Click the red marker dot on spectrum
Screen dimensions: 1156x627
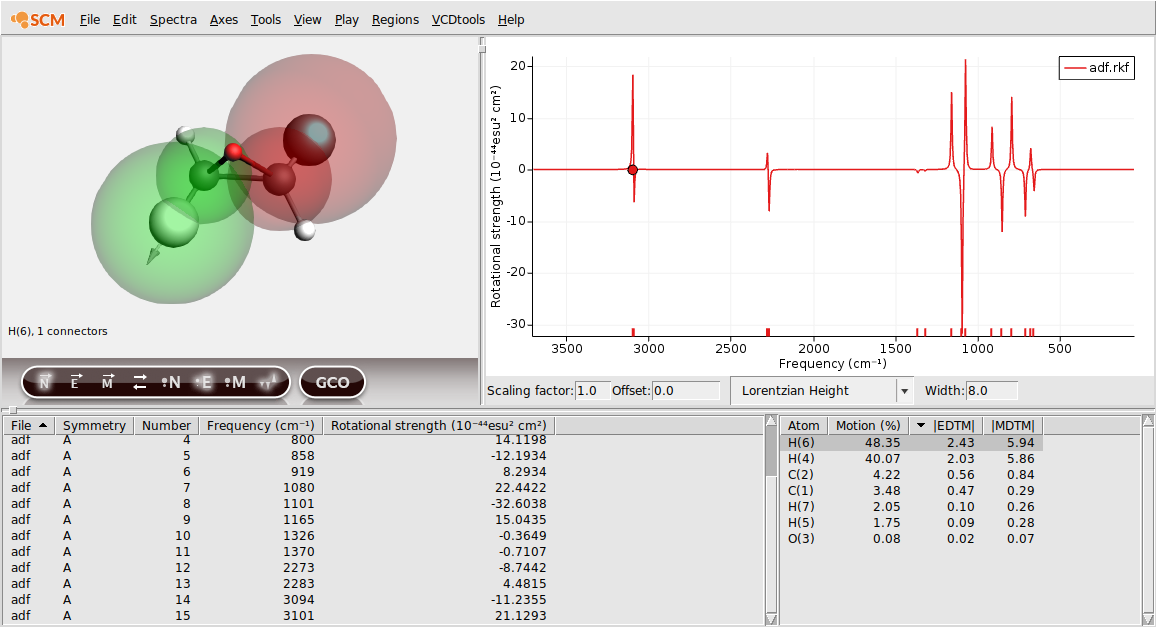tap(633, 170)
